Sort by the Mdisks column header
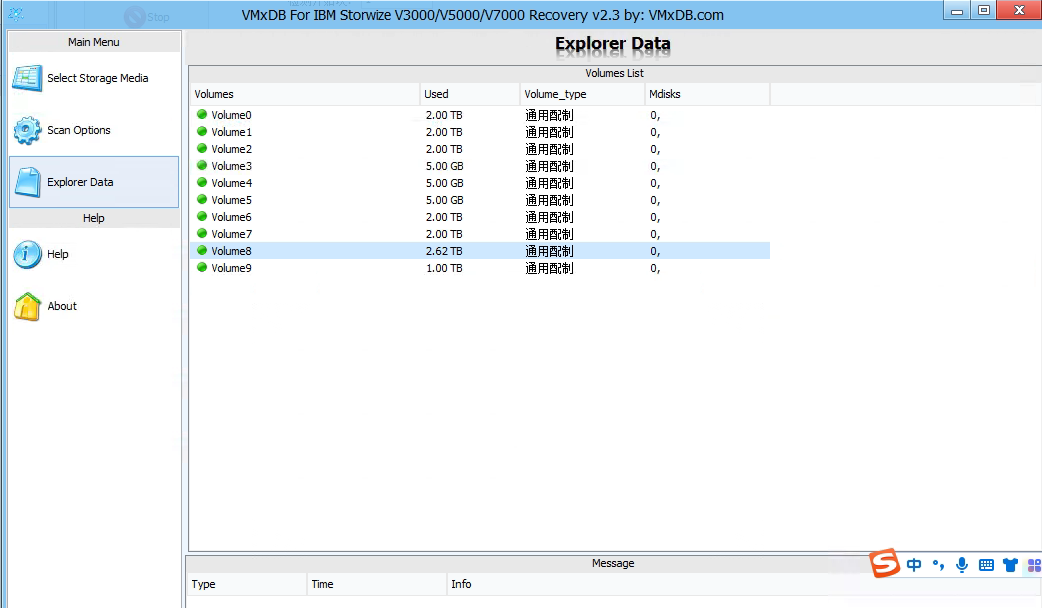Viewport: 1042px width, 608px height. [707, 94]
